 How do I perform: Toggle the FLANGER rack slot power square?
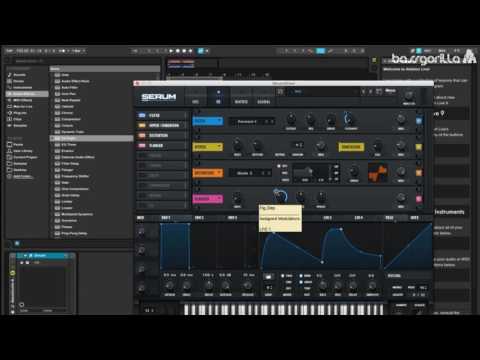click(x=142, y=145)
